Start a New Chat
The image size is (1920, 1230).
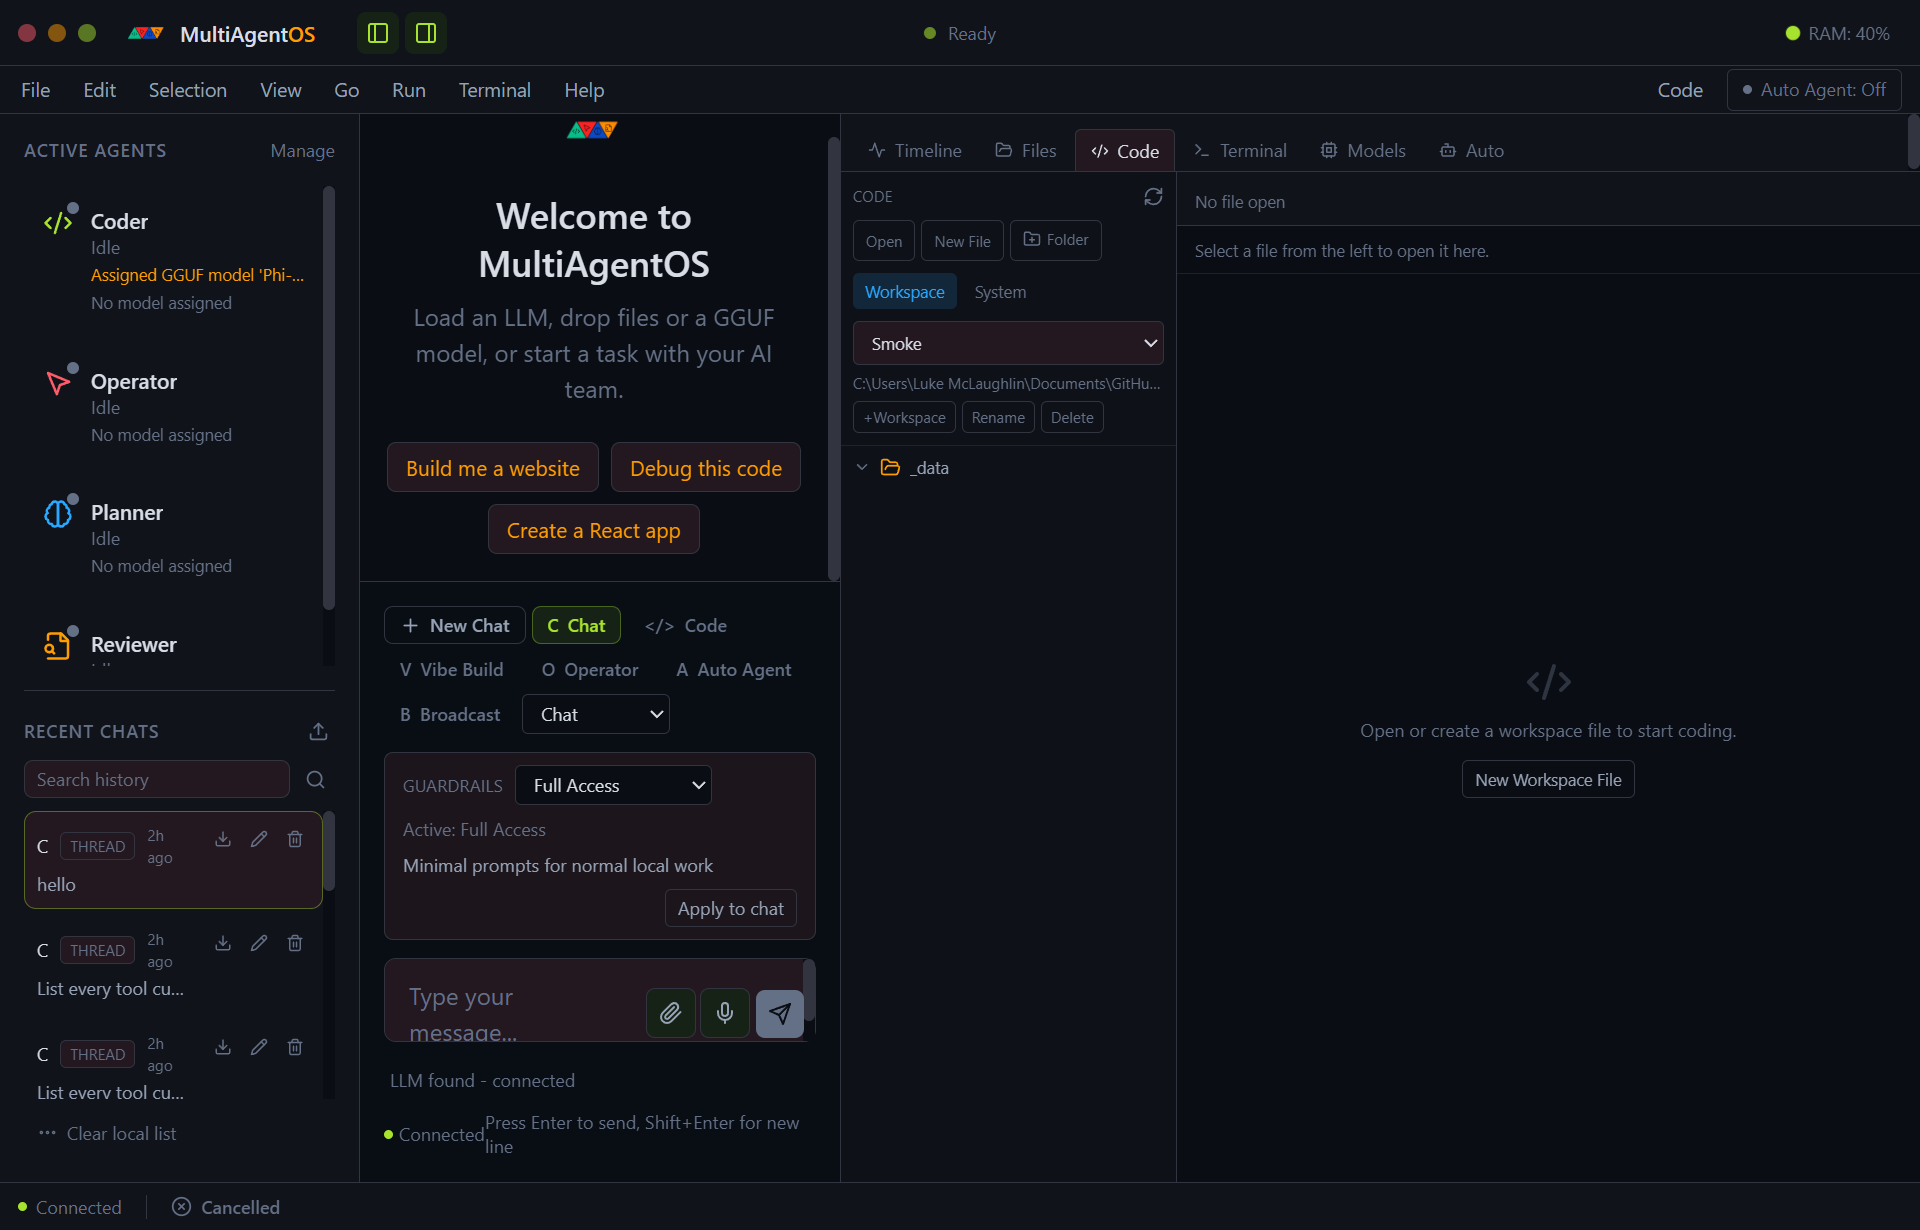pyautogui.click(x=455, y=625)
